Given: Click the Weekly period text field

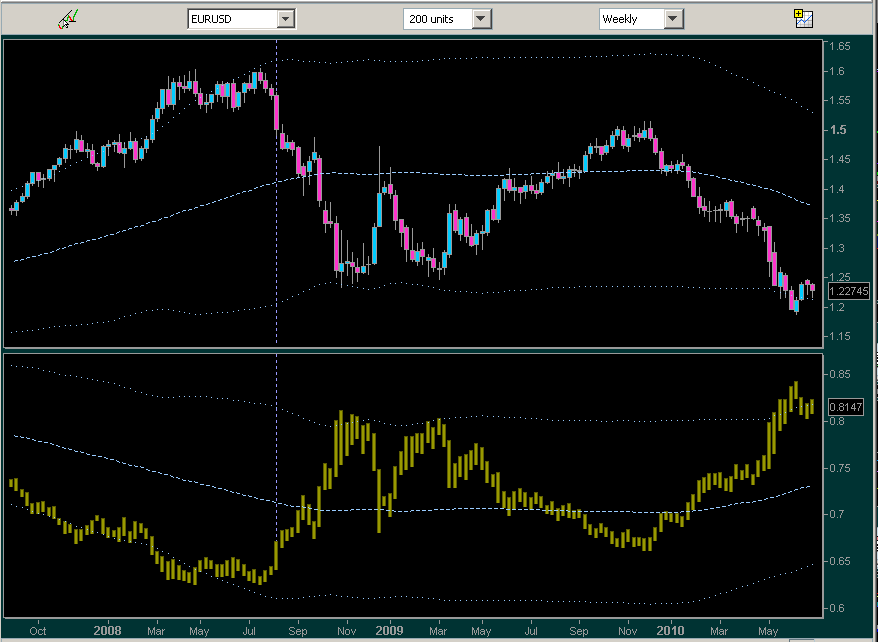Looking at the screenshot, I should tap(633, 19).
